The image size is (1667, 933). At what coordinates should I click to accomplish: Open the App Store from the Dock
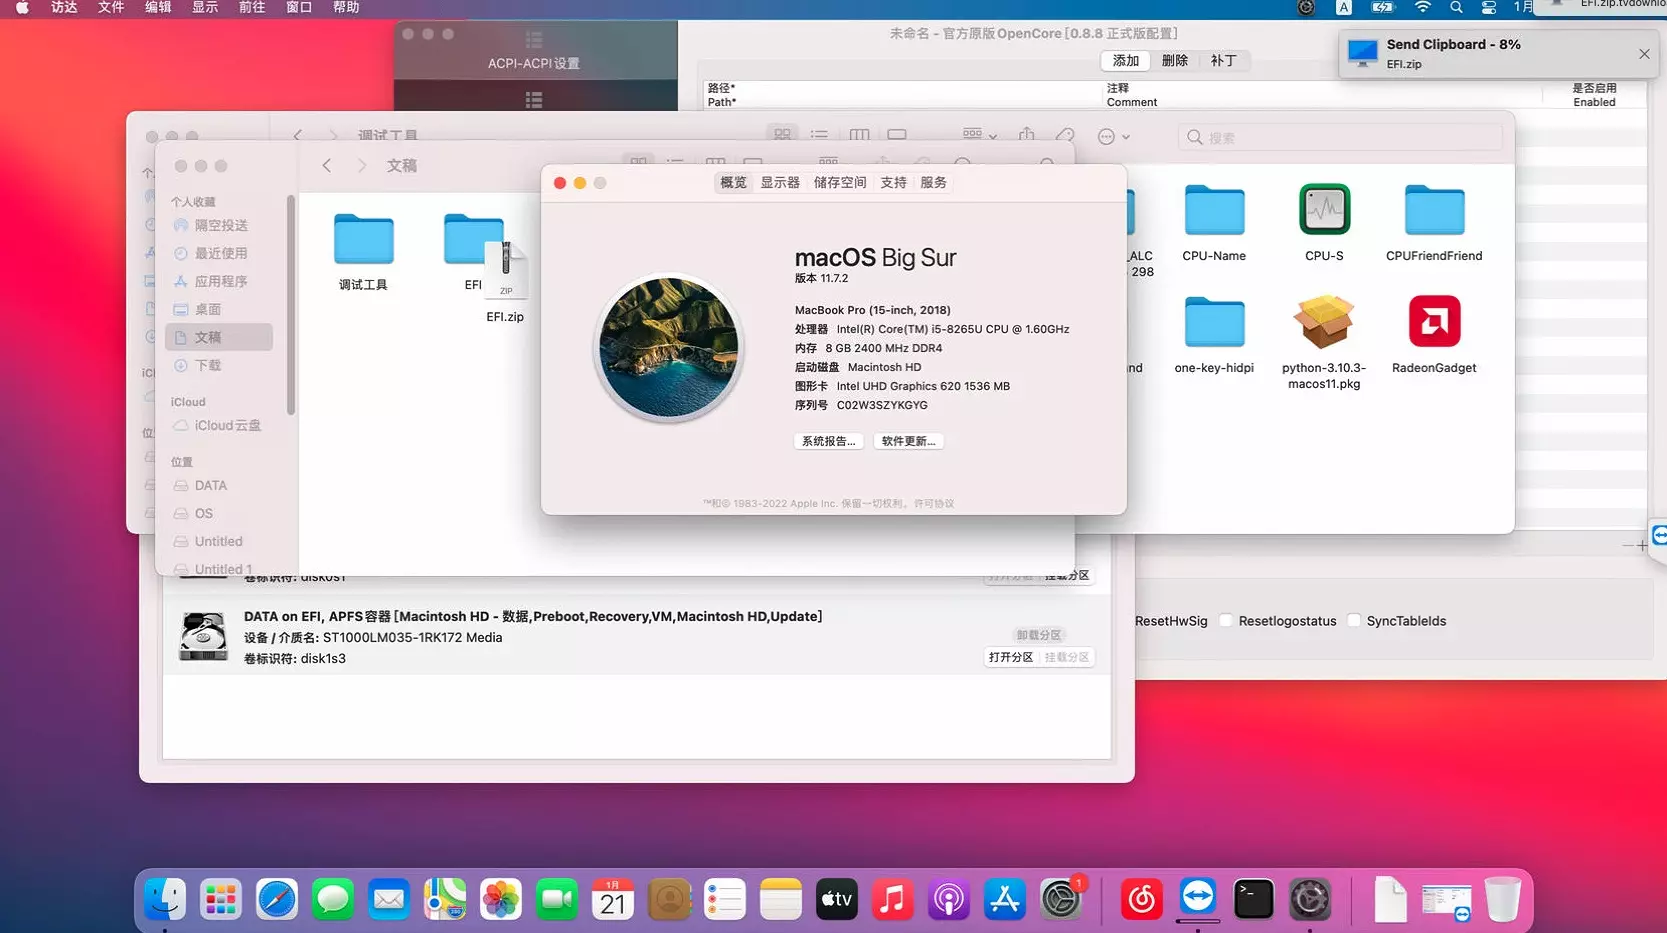pyautogui.click(x=1004, y=899)
